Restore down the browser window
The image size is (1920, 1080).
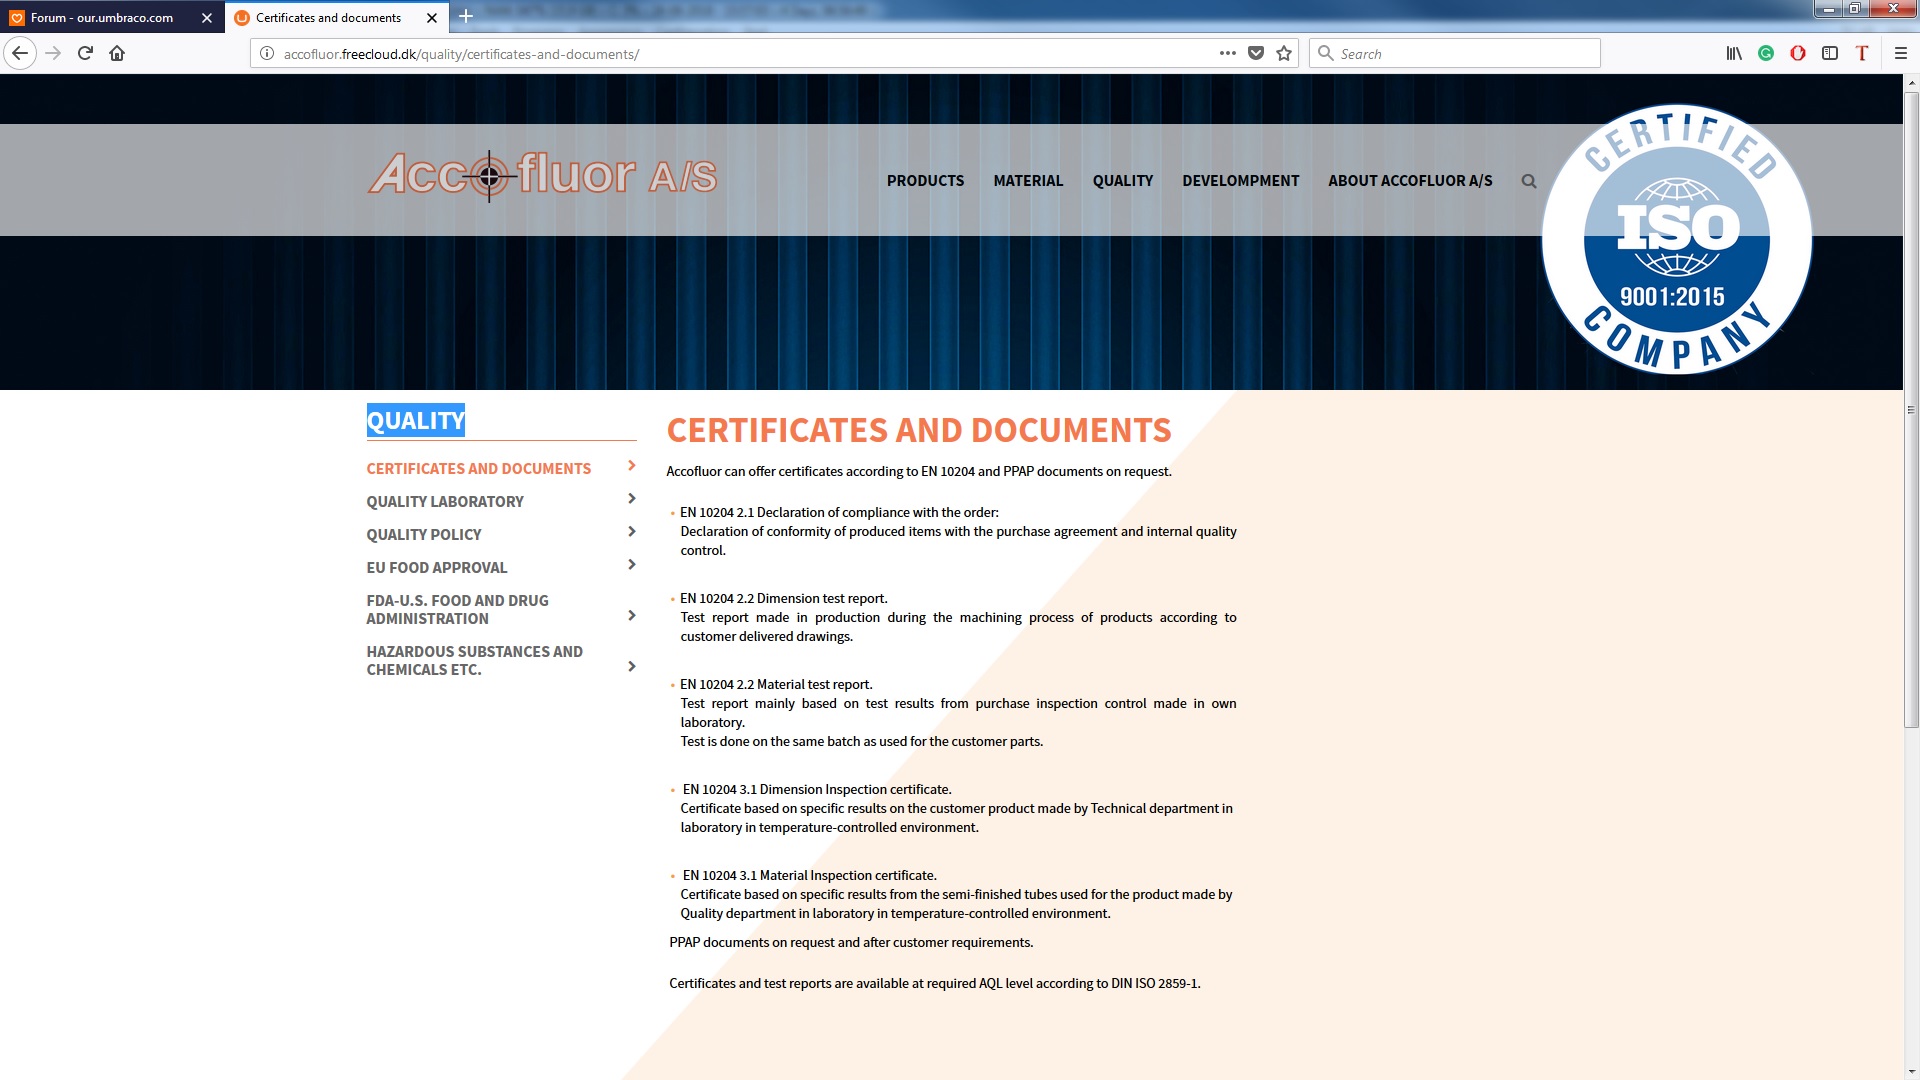click(1854, 9)
